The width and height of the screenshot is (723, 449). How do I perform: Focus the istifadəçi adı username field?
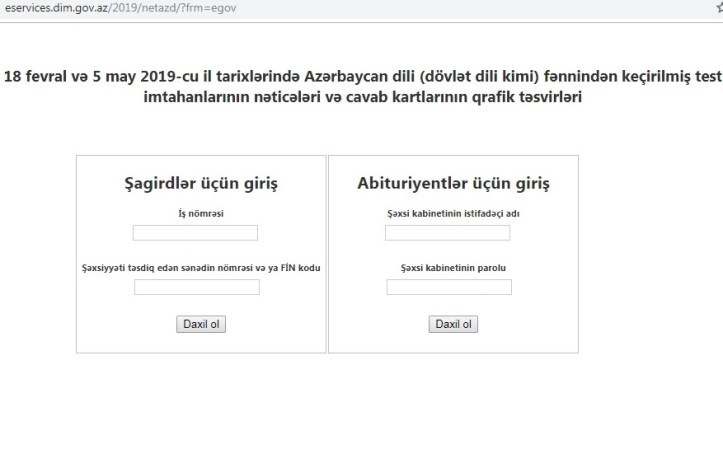click(x=447, y=233)
